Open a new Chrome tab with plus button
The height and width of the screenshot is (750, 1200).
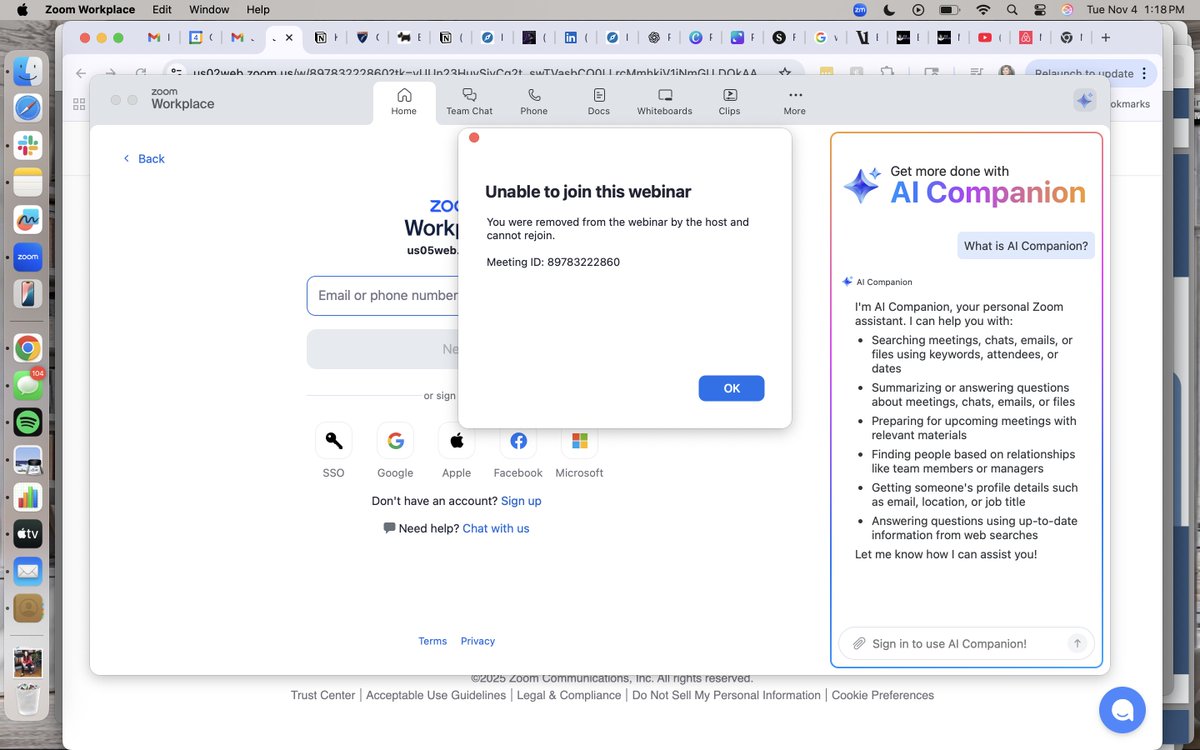tap(1105, 37)
